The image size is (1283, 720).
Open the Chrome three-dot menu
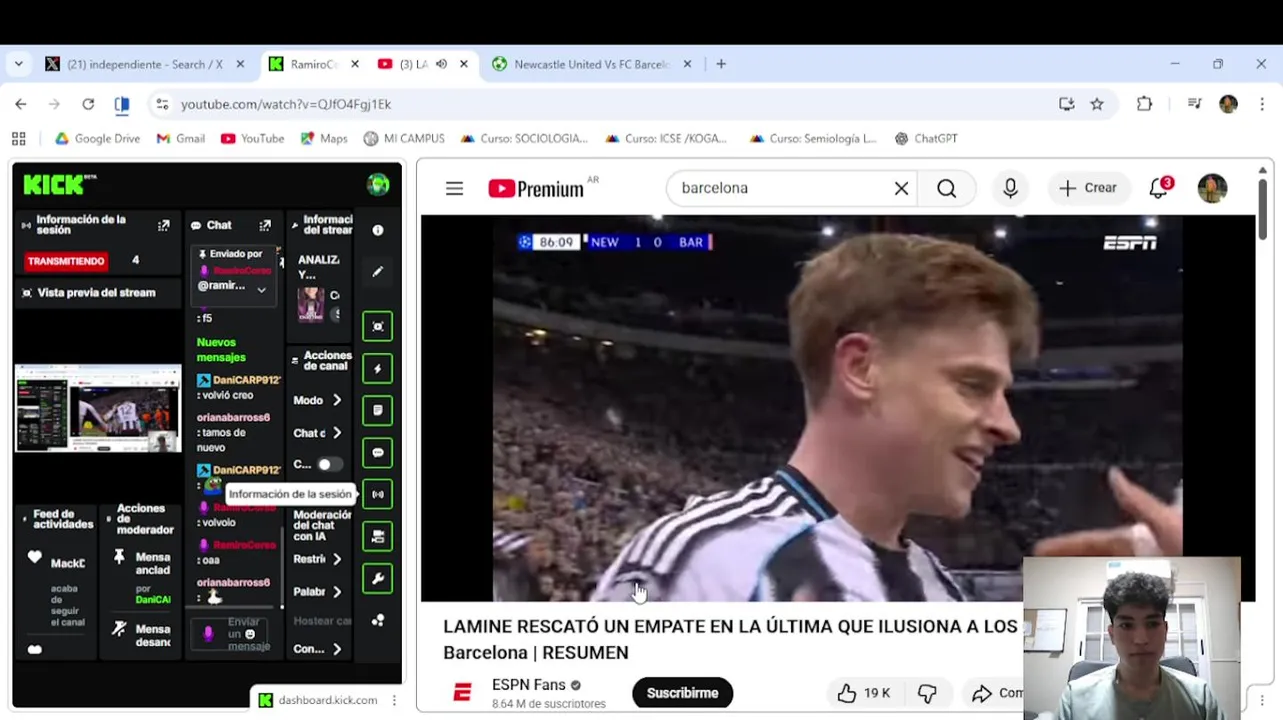1262,104
